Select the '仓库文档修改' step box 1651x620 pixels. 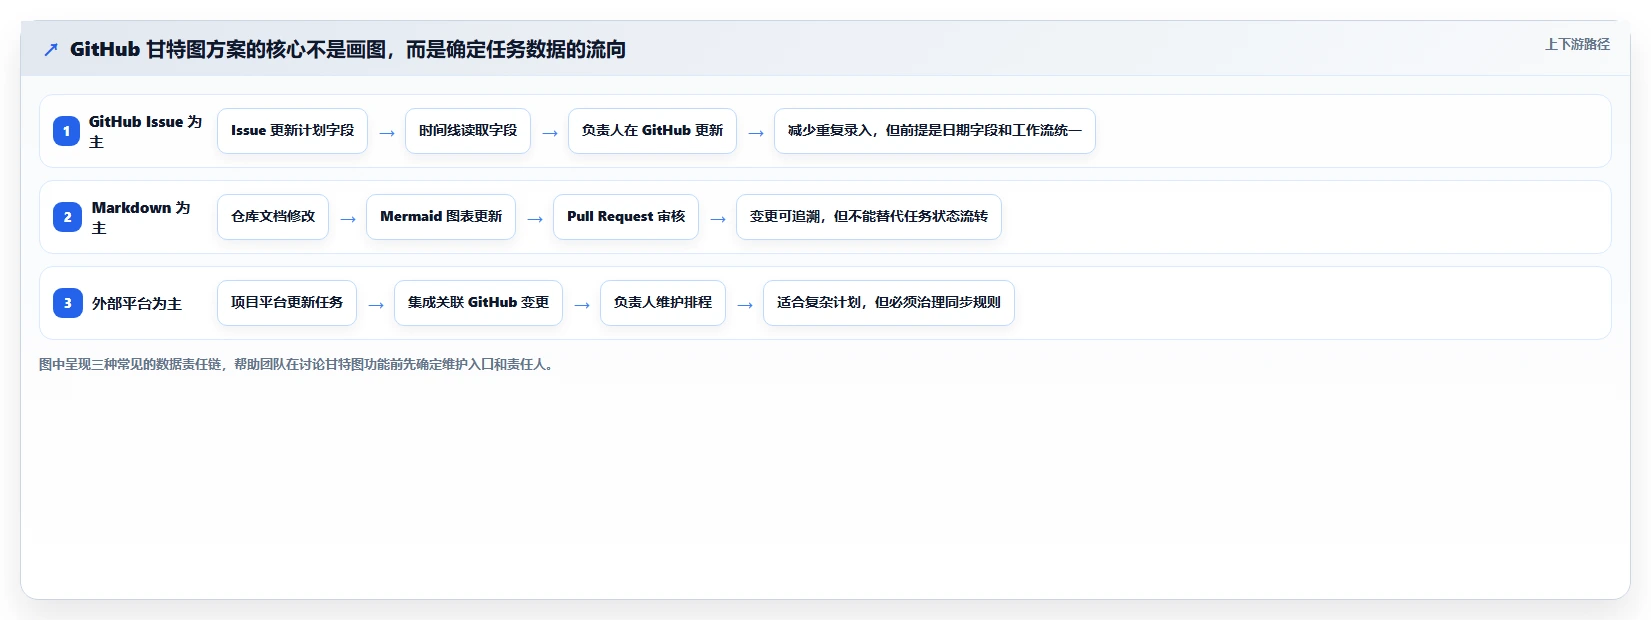coord(273,217)
